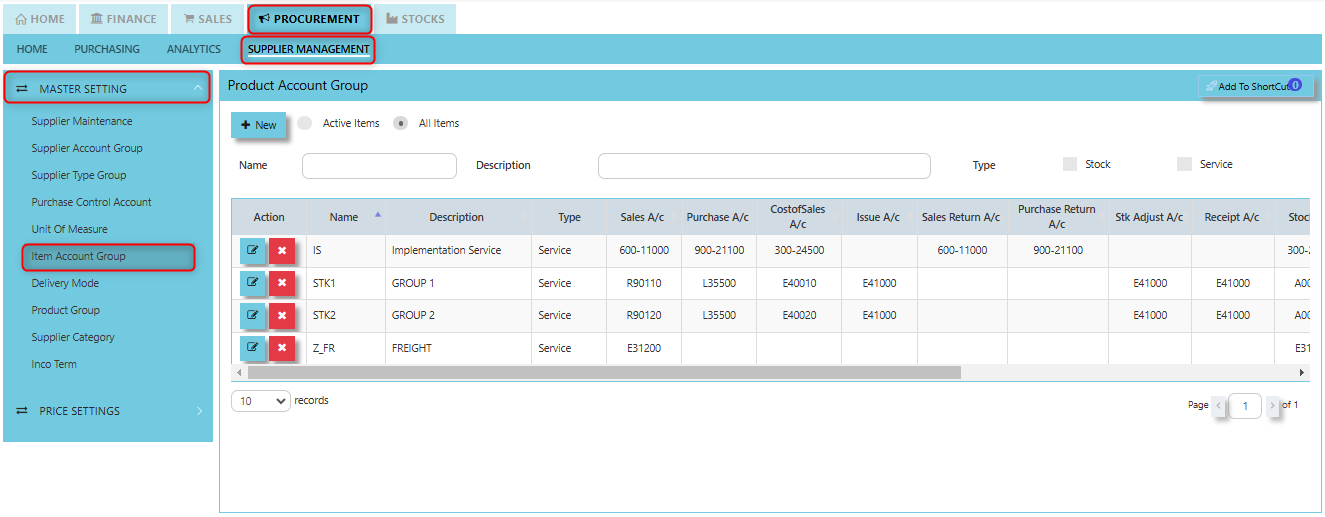
Task: Click the Sales A/c column header
Action: tap(644, 217)
